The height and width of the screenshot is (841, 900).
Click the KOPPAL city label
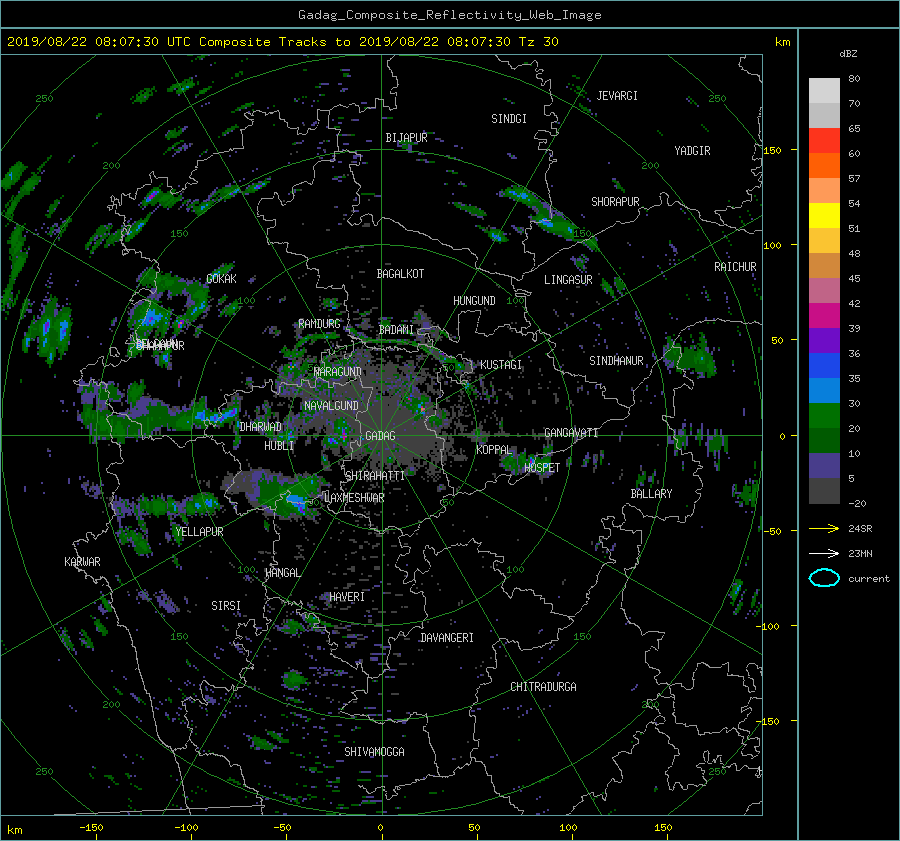click(494, 450)
